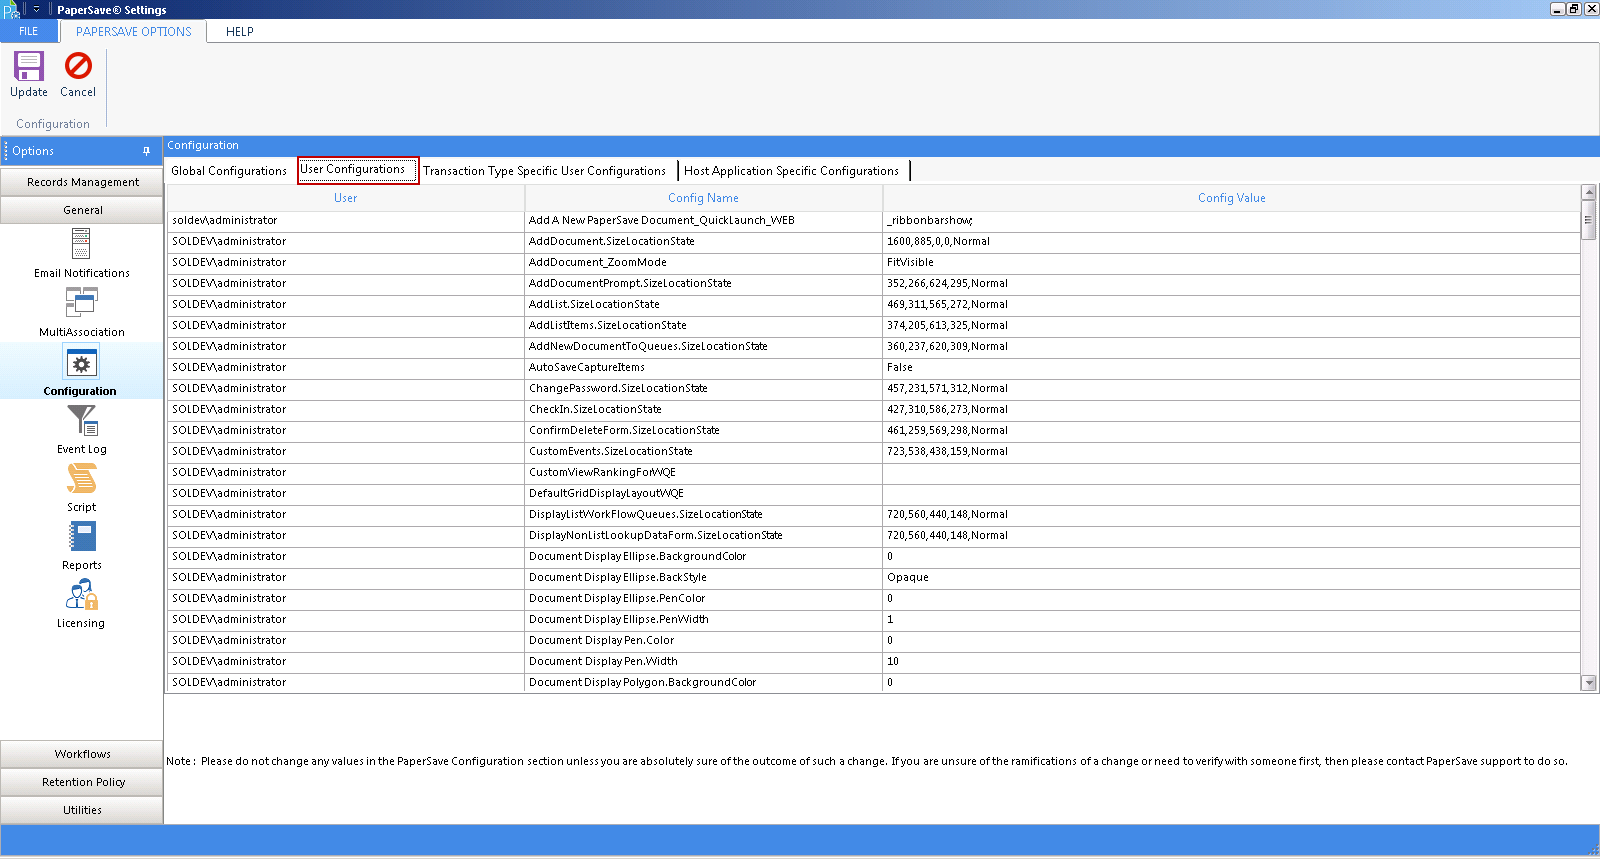Click the 723,538,438,159,Normal value
Image resolution: width=1600 pixels, height=859 pixels.
tap(1231, 452)
